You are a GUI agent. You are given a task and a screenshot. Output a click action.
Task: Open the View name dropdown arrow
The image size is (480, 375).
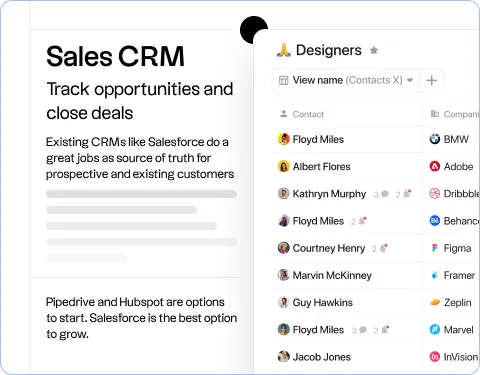click(x=410, y=80)
